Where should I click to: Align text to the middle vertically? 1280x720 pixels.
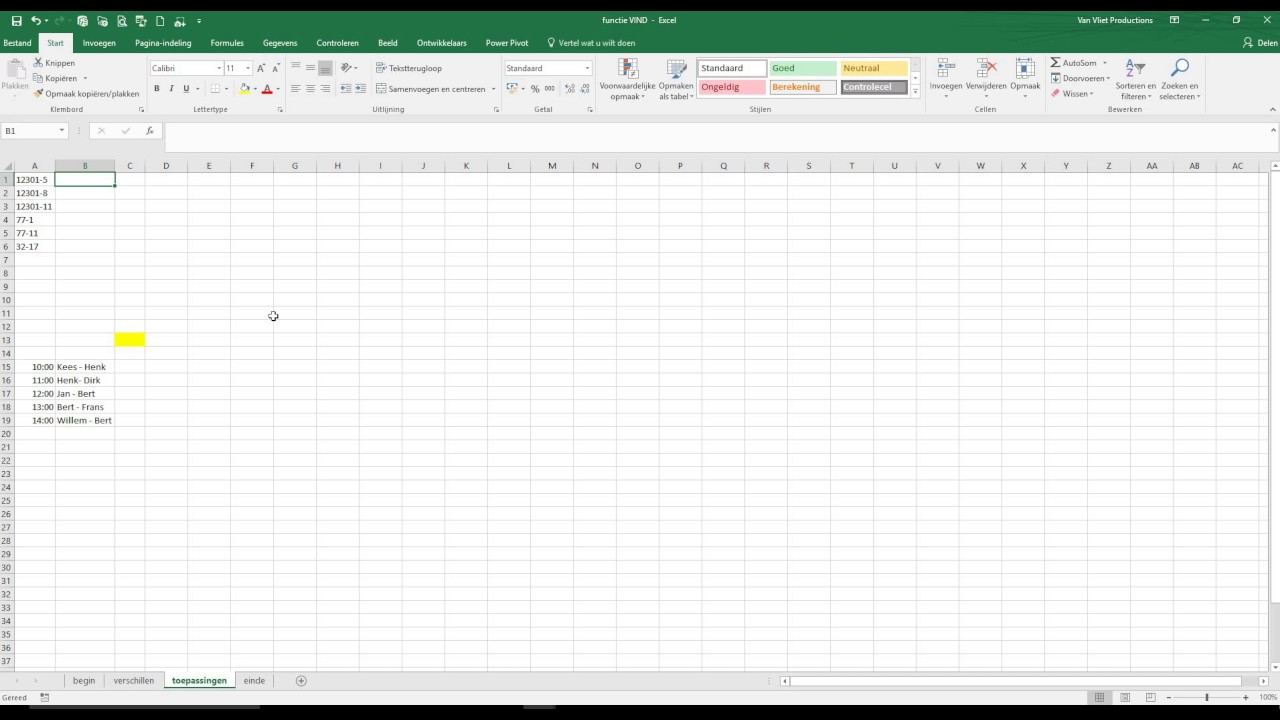310,68
